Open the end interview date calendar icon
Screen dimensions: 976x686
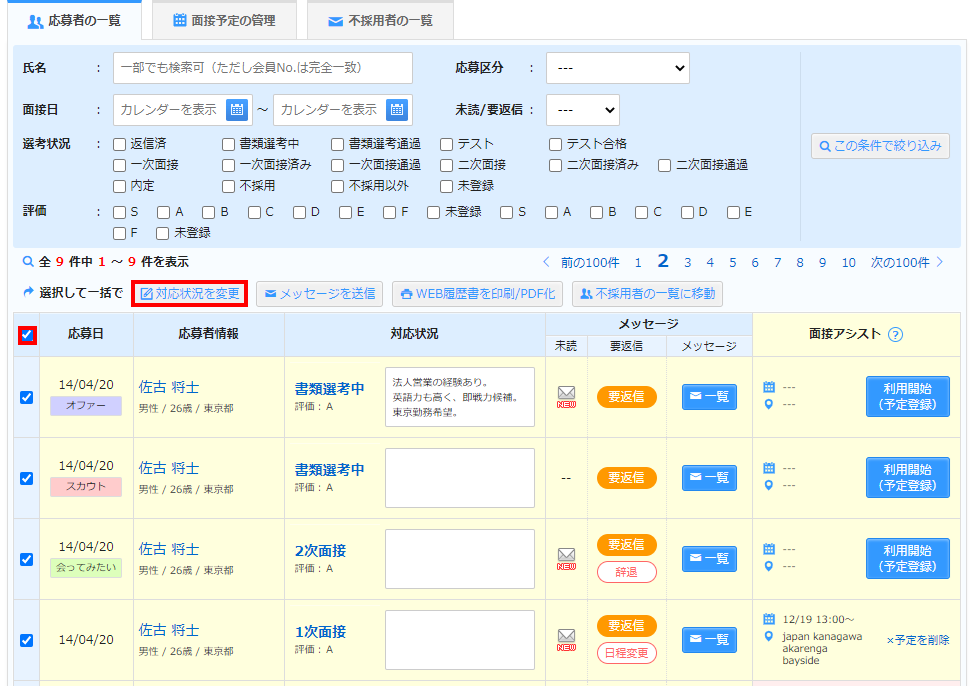[396, 110]
